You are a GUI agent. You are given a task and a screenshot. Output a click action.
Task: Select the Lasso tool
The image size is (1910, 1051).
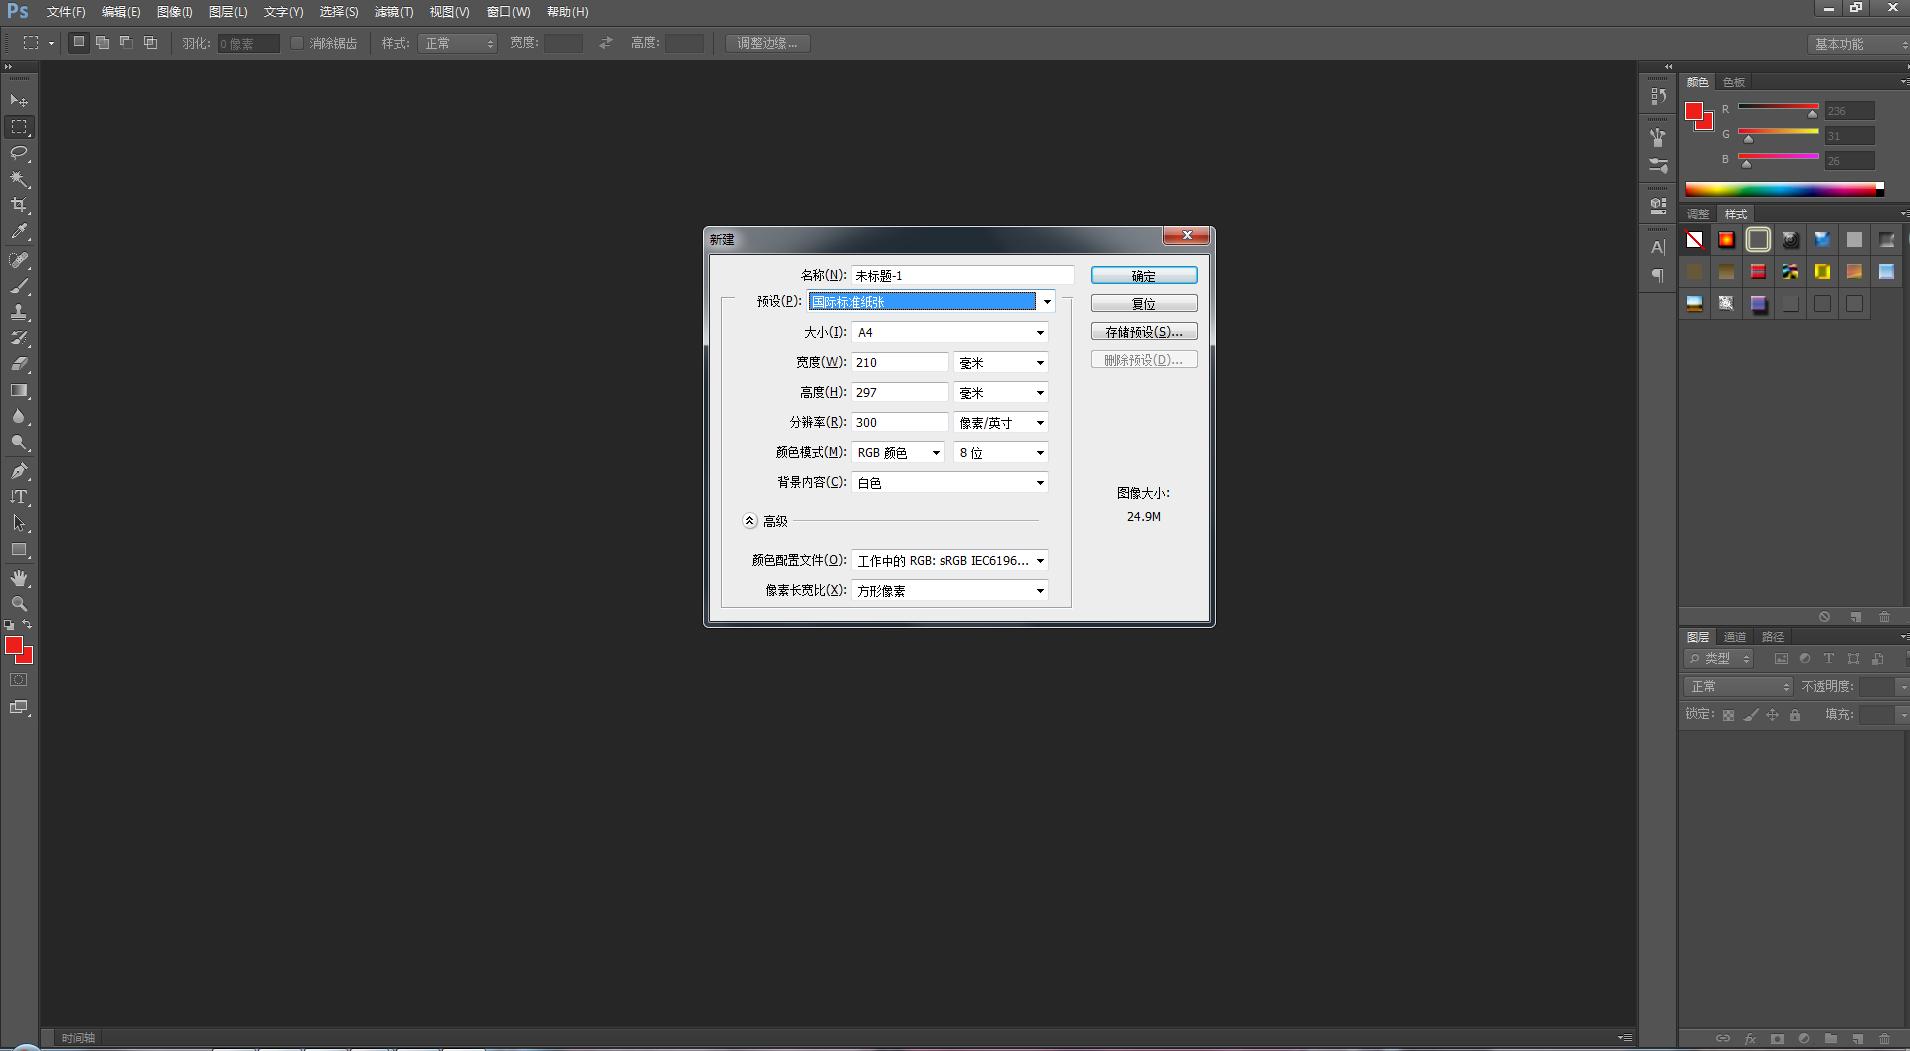[19, 153]
